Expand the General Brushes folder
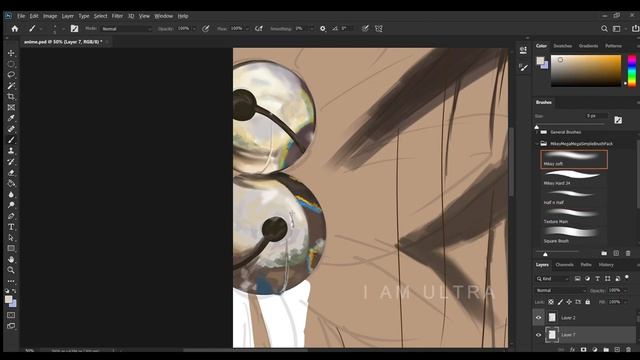 coord(537,132)
